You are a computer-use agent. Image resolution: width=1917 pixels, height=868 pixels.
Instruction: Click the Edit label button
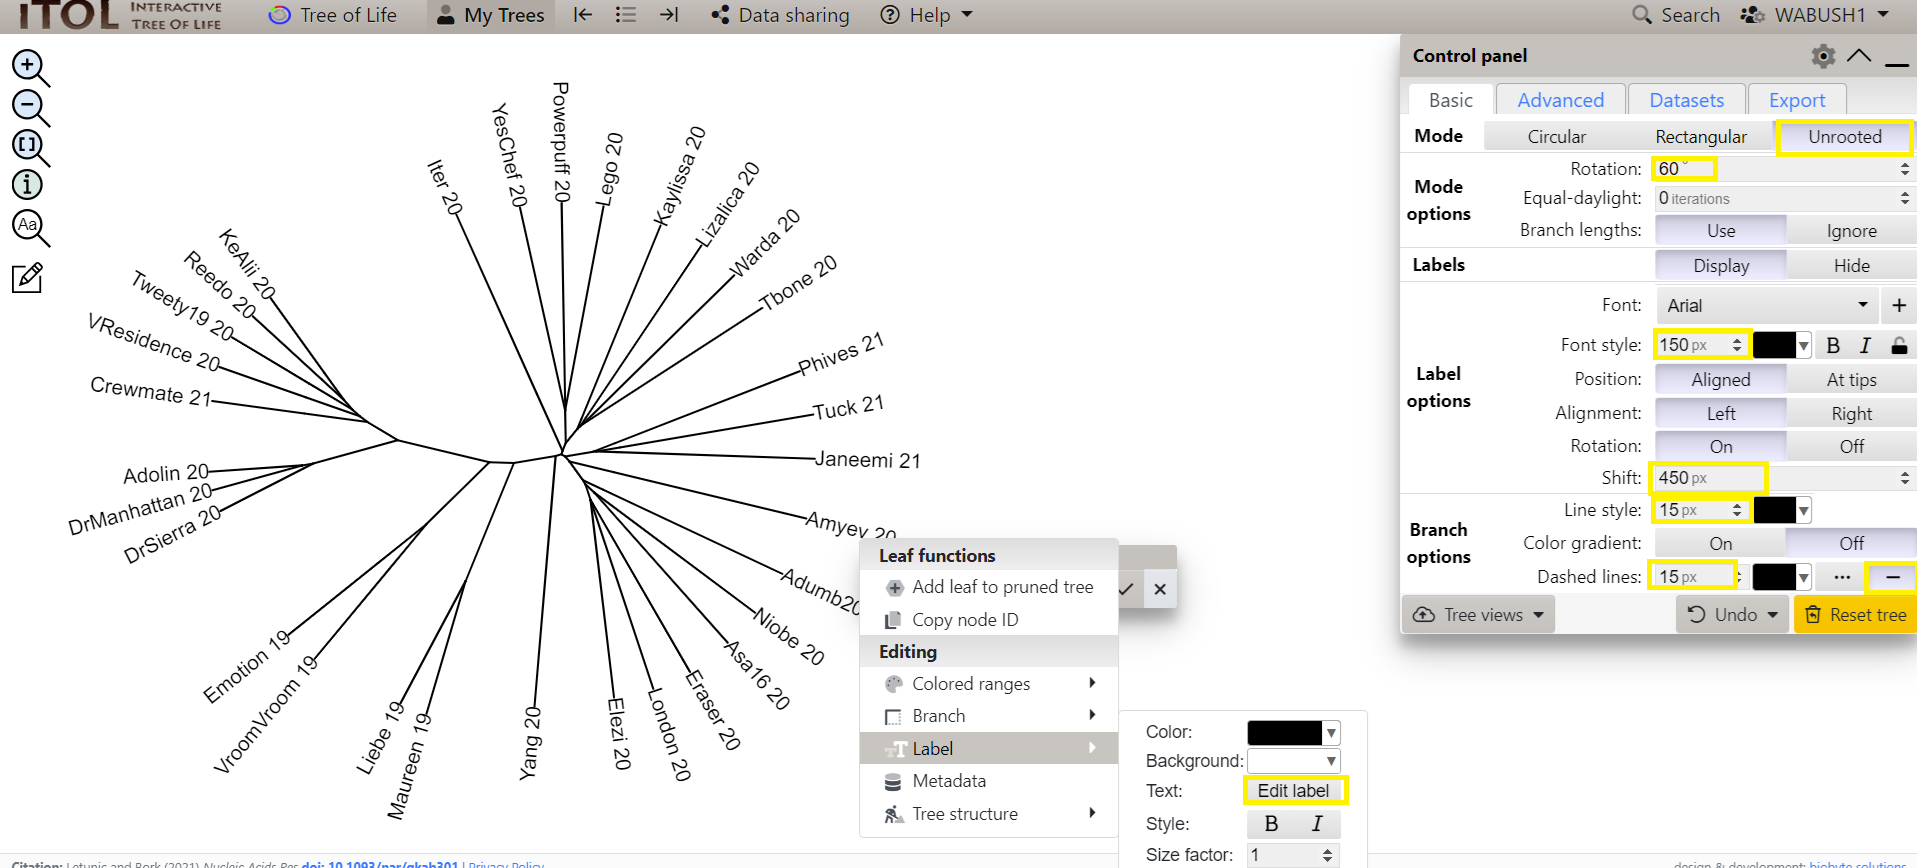coord(1293,791)
